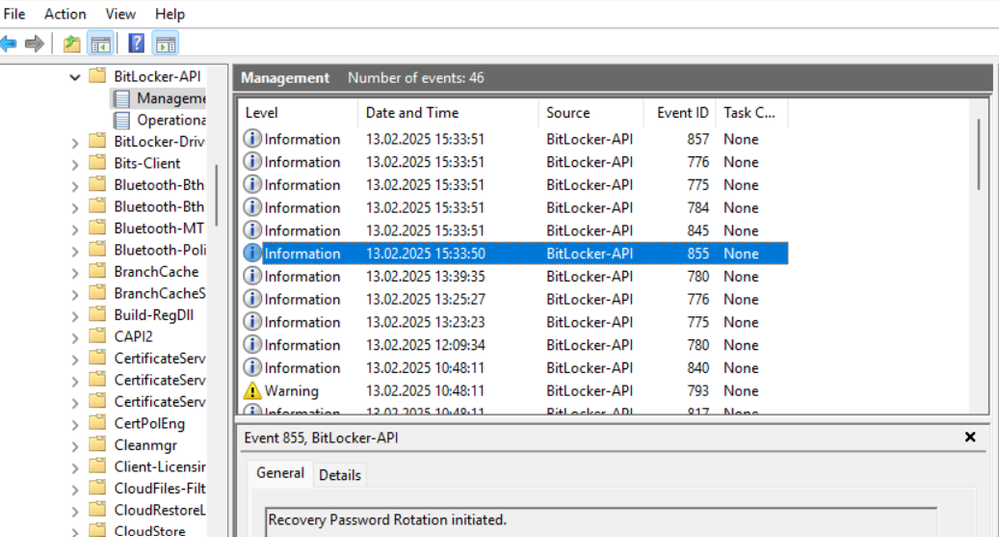999x537 pixels.
Task: Select the Management log icon in tree
Action: [121, 98]
